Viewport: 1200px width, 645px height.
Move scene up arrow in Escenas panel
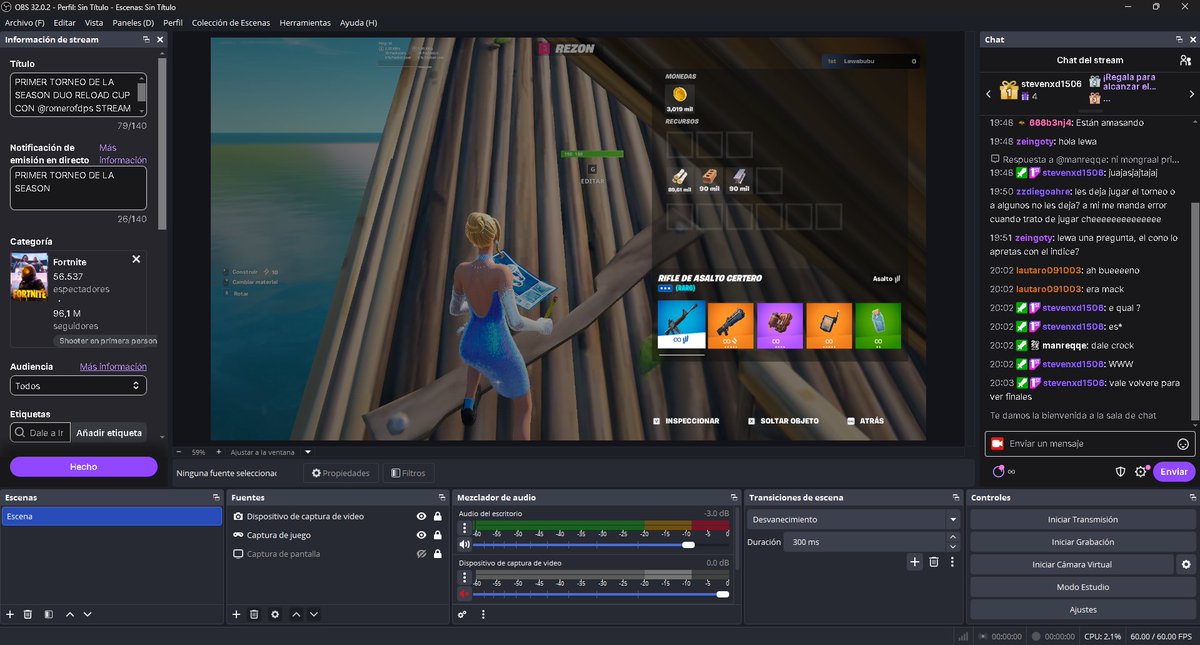(x=70, y=614)
